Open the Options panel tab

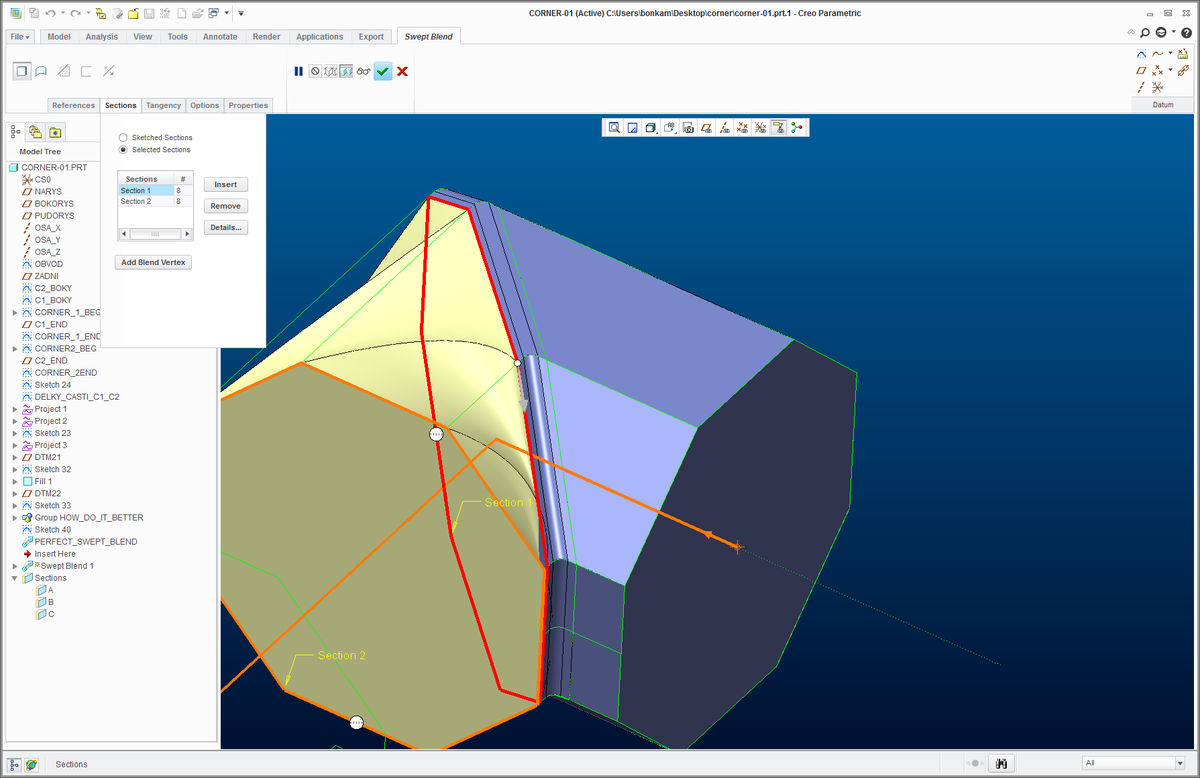[205, 105]
